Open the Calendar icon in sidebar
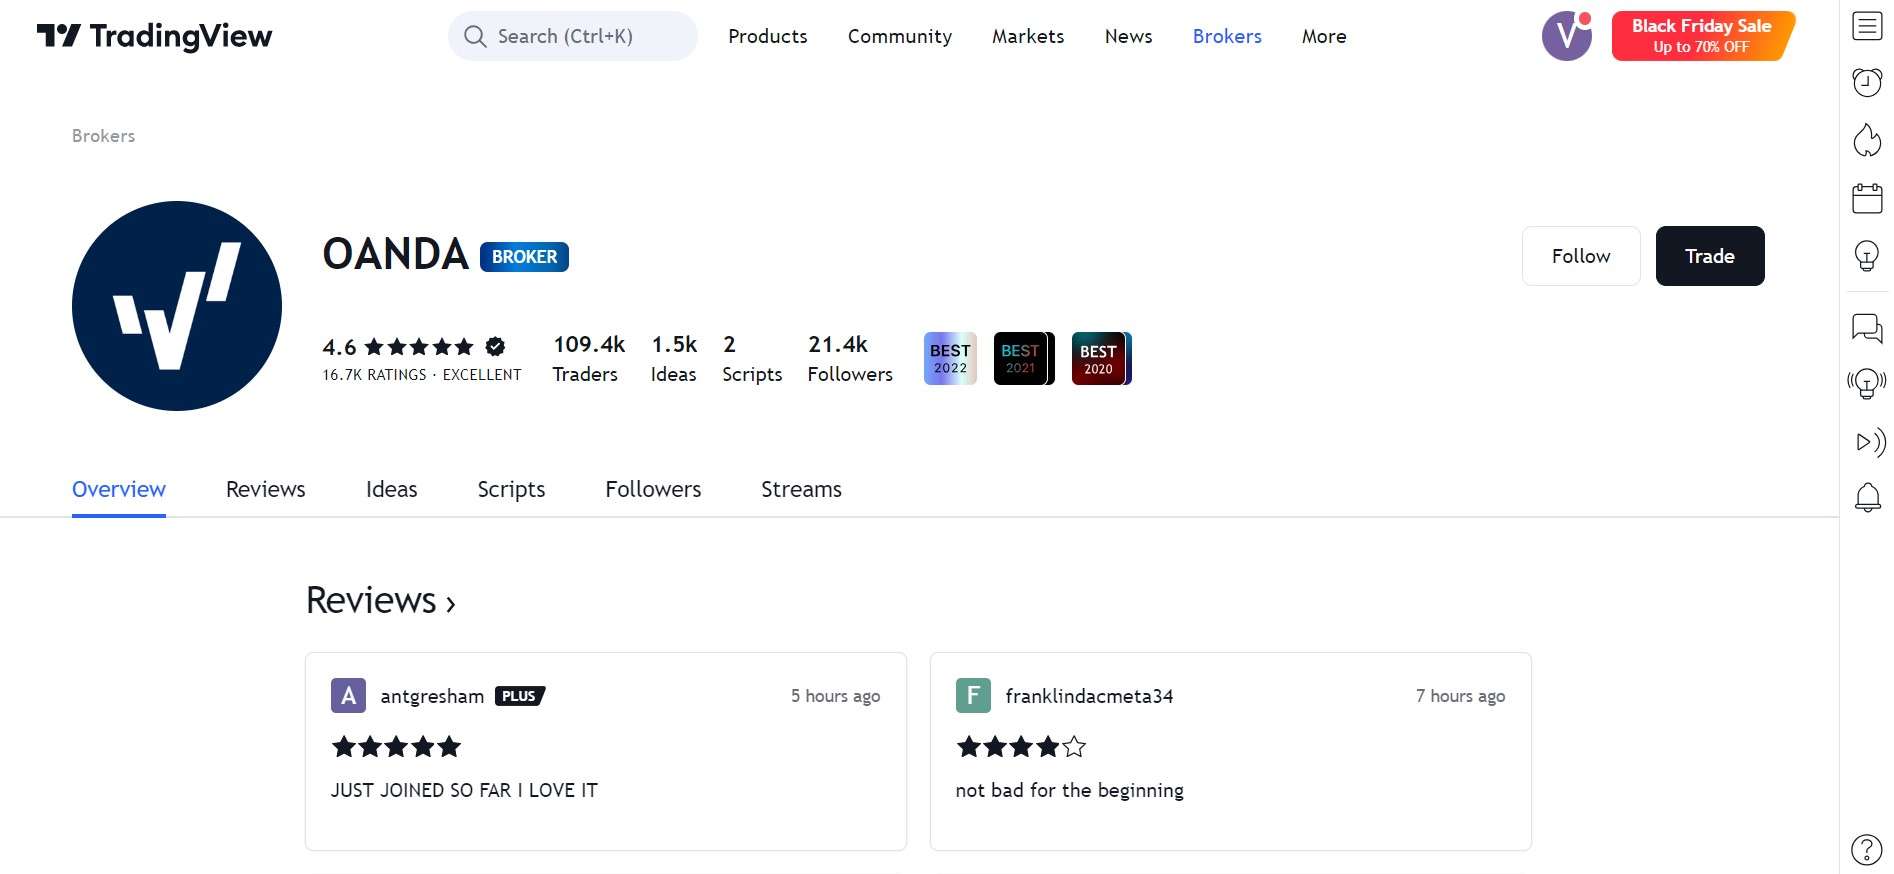This screenshot has height=874, width=1894. pos(1867,198)
